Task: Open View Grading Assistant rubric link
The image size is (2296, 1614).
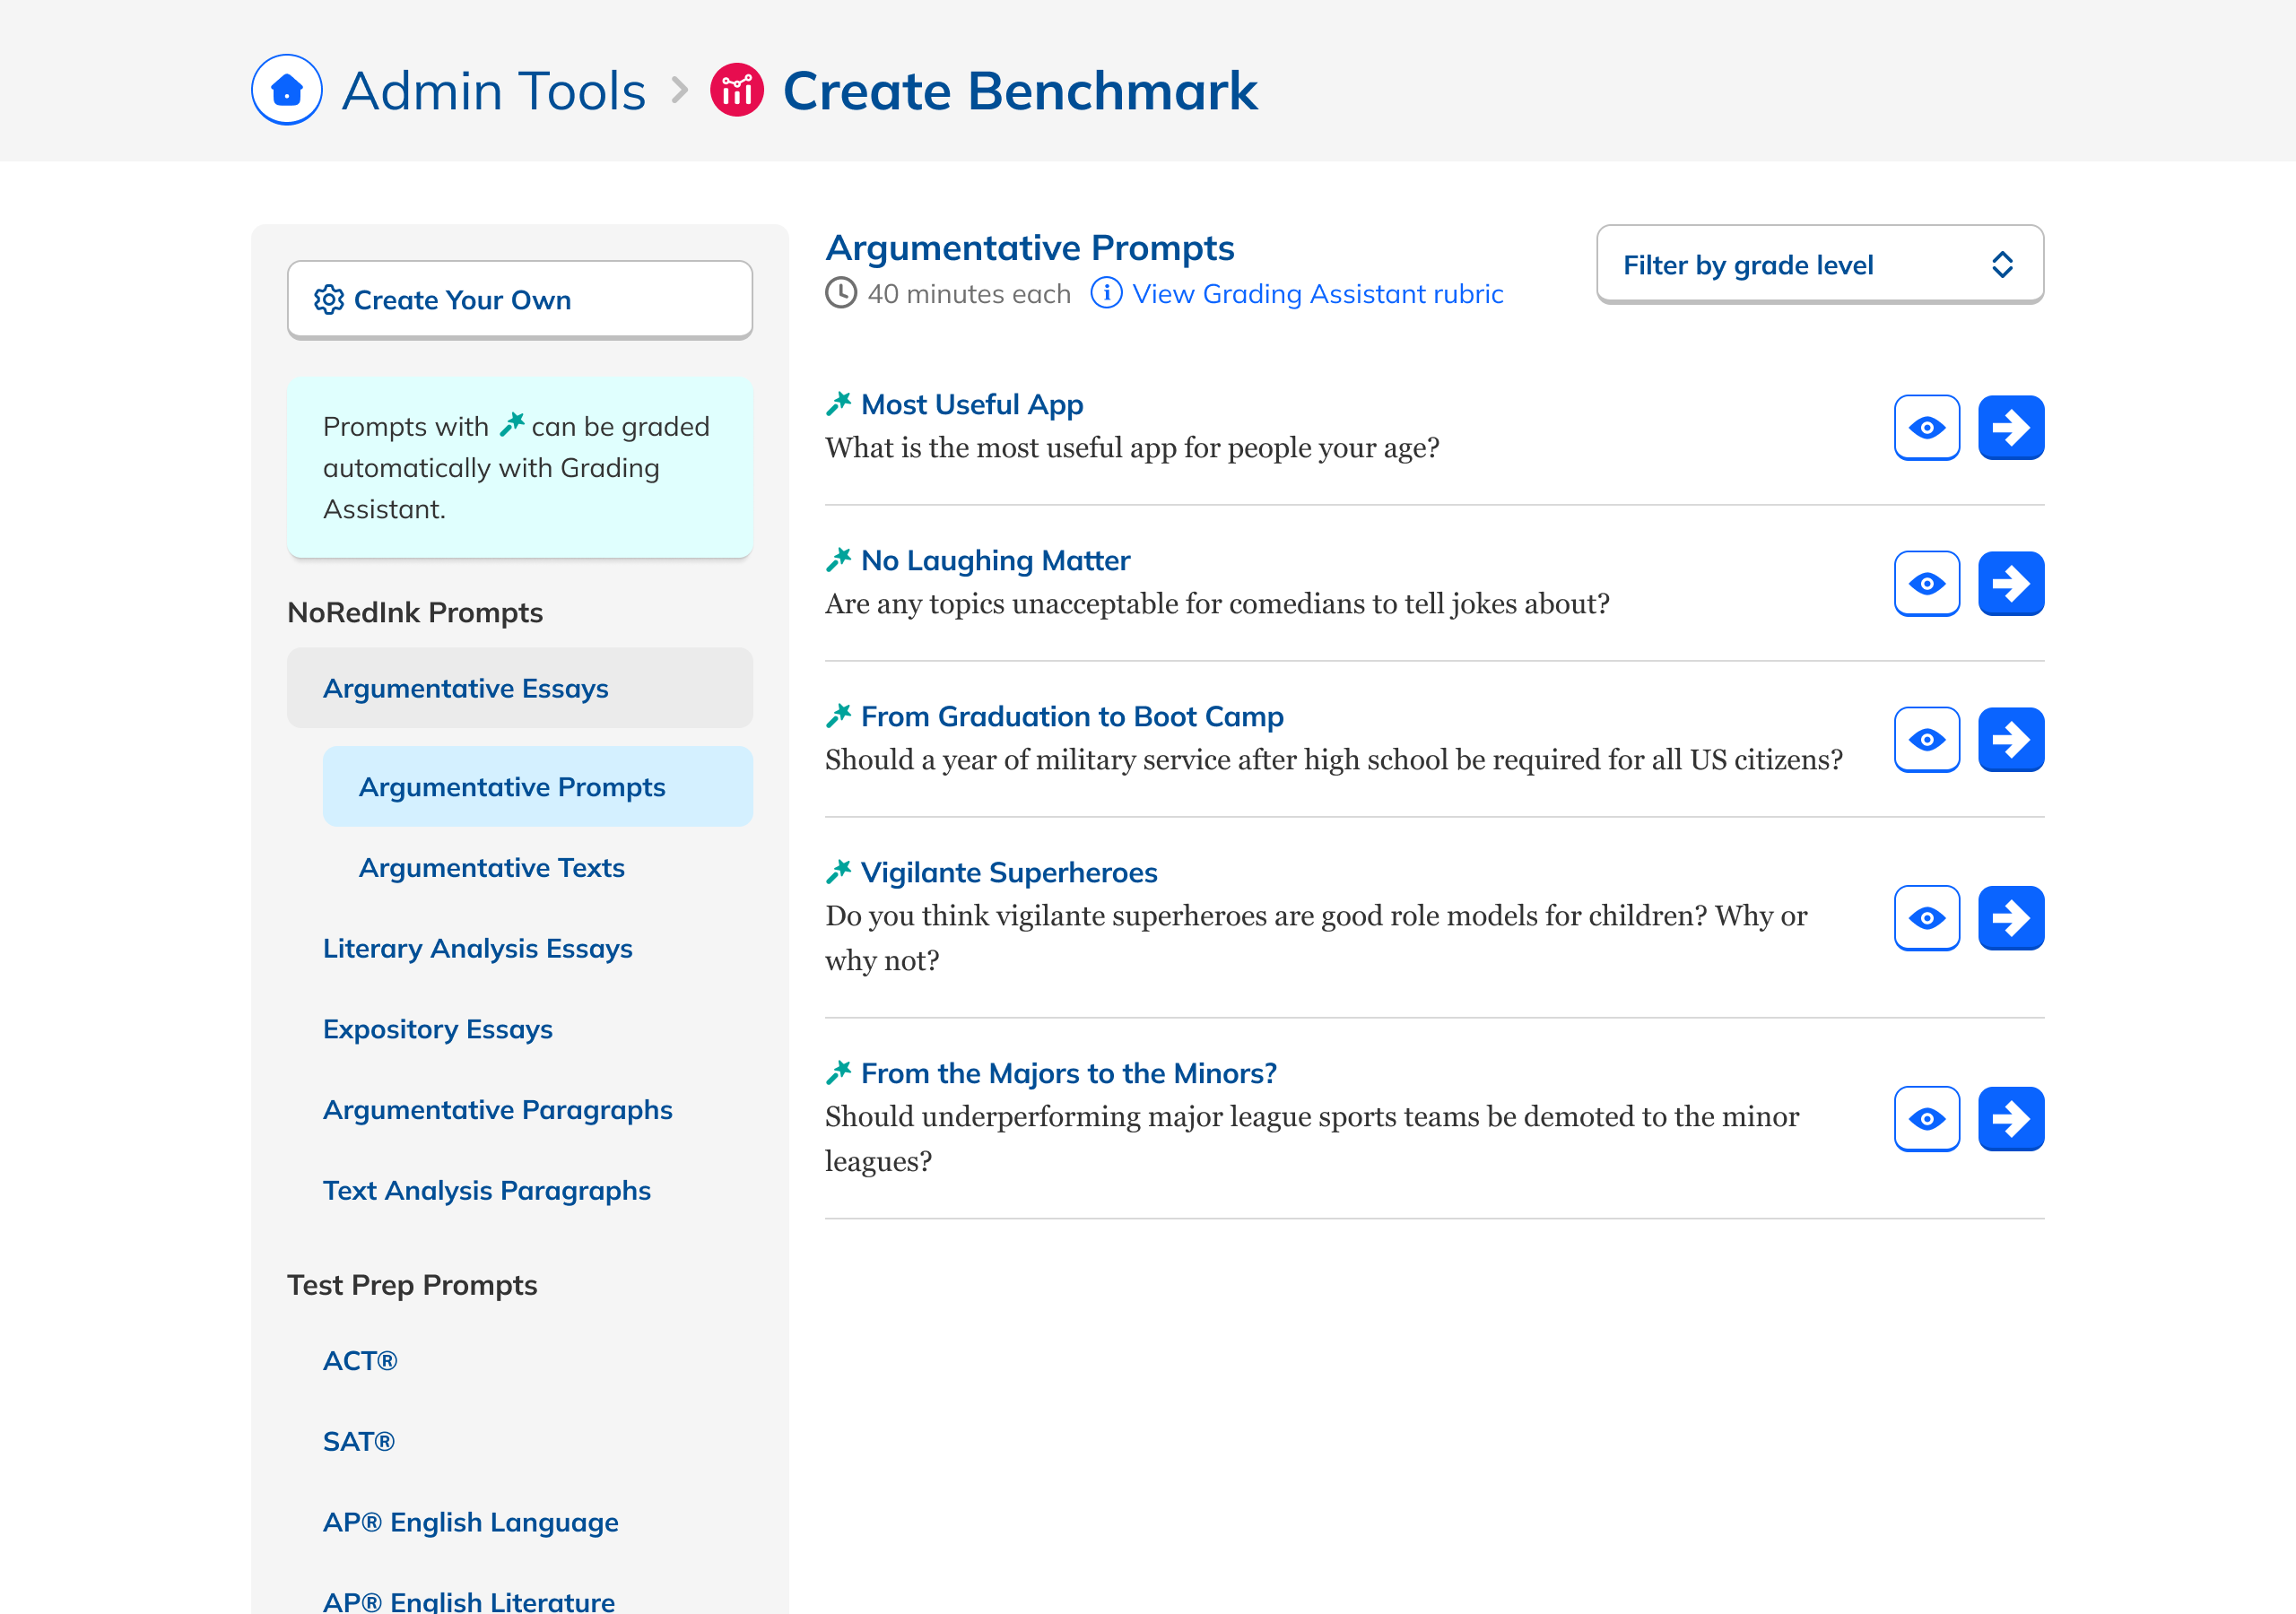Action: pyautogui.click(x=1316, y=294)
